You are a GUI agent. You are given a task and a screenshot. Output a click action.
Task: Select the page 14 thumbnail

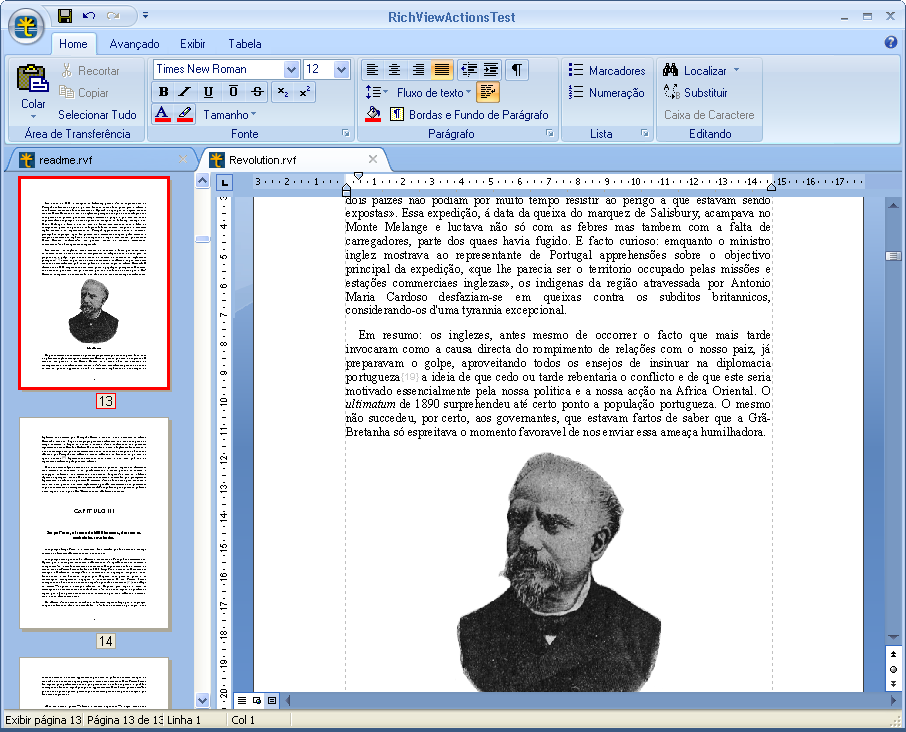pyautogui.click(x=95, y=522)
